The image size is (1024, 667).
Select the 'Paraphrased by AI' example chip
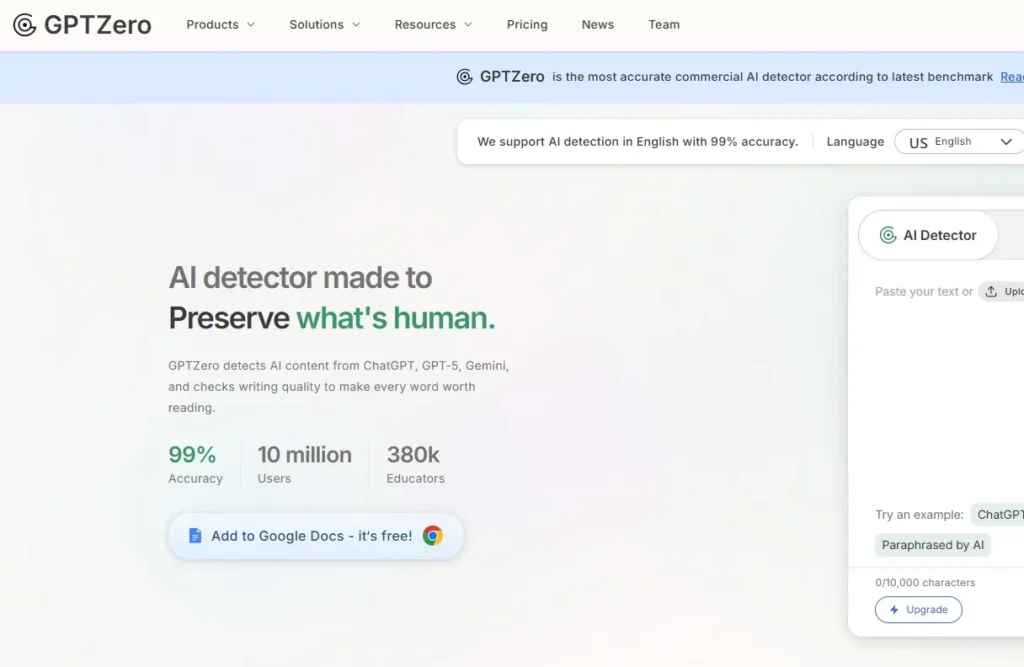tap(932, 545)
